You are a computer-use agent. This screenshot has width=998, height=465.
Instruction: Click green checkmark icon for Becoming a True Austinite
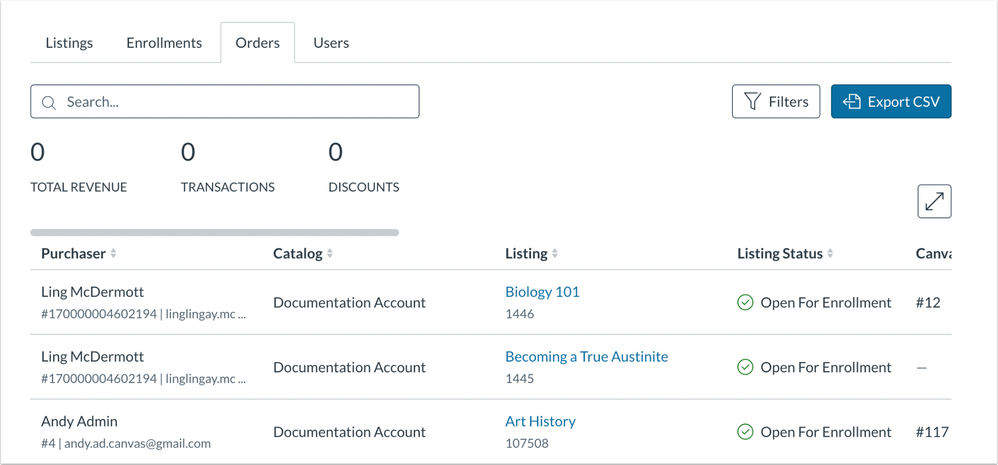[745, 368]
